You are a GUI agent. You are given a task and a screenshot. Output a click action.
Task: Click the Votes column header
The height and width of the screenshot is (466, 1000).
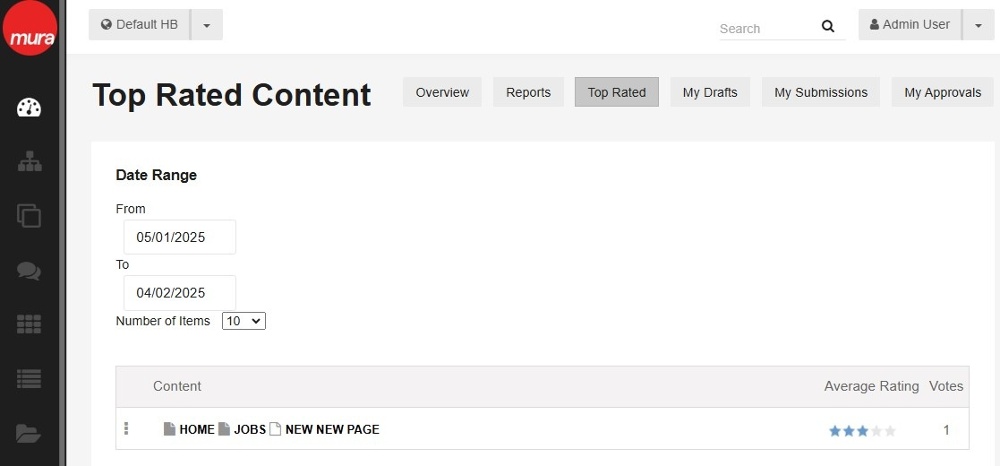pyautogui.click(x=946, y=386)
